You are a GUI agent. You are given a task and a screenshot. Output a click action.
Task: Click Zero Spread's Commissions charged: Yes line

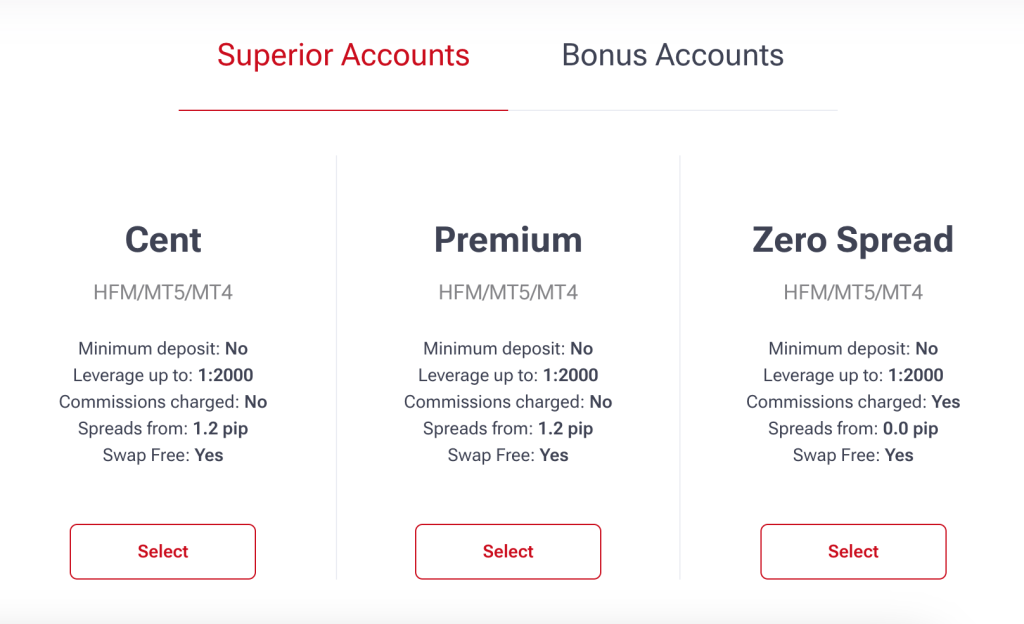[x=853, y=402]
